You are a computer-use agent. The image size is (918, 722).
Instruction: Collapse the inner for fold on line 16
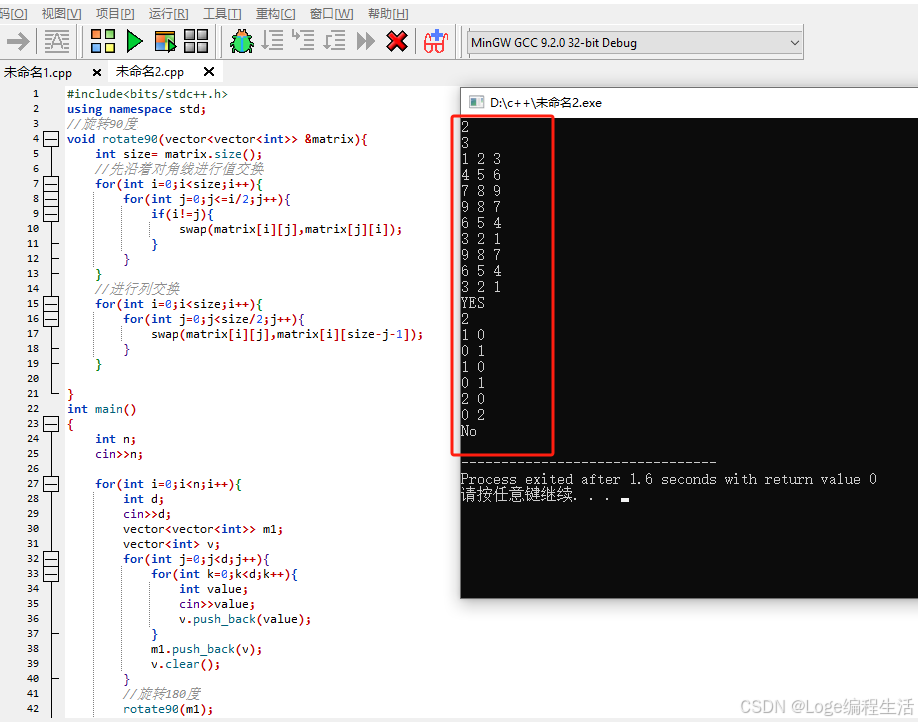click(x=52, y=319)
